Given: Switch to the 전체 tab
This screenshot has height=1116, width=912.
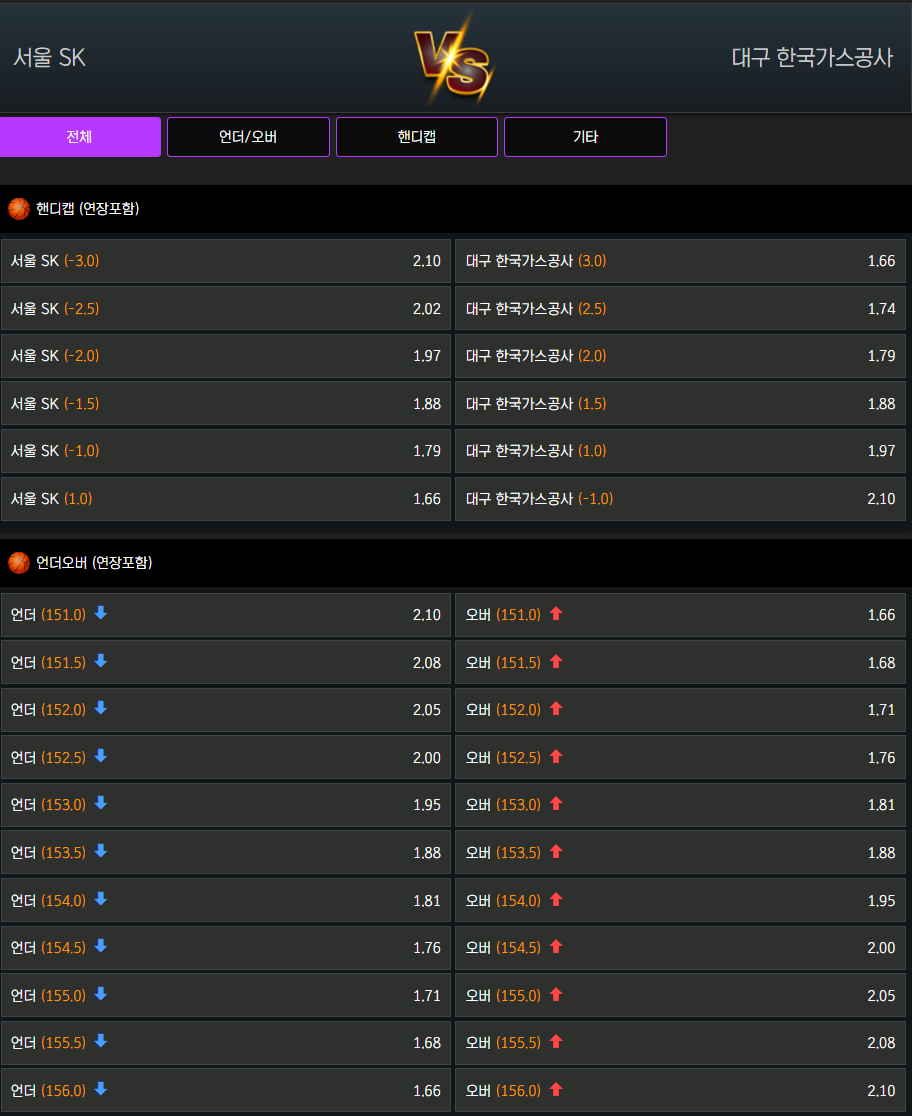Looking at the screenshot, I should tap(80, 137).
